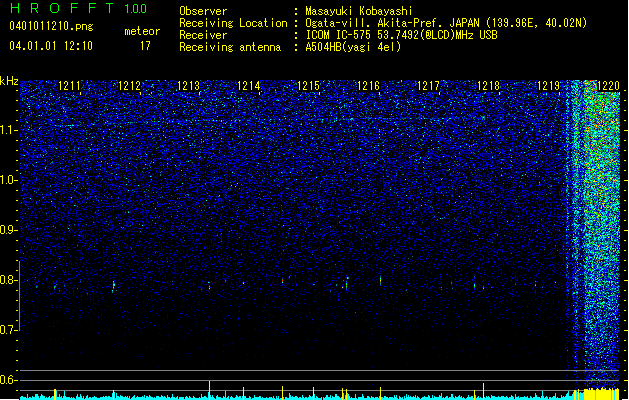629x400 pixels.
Task: Select the file name 0401011210.png
Action: 51,26
